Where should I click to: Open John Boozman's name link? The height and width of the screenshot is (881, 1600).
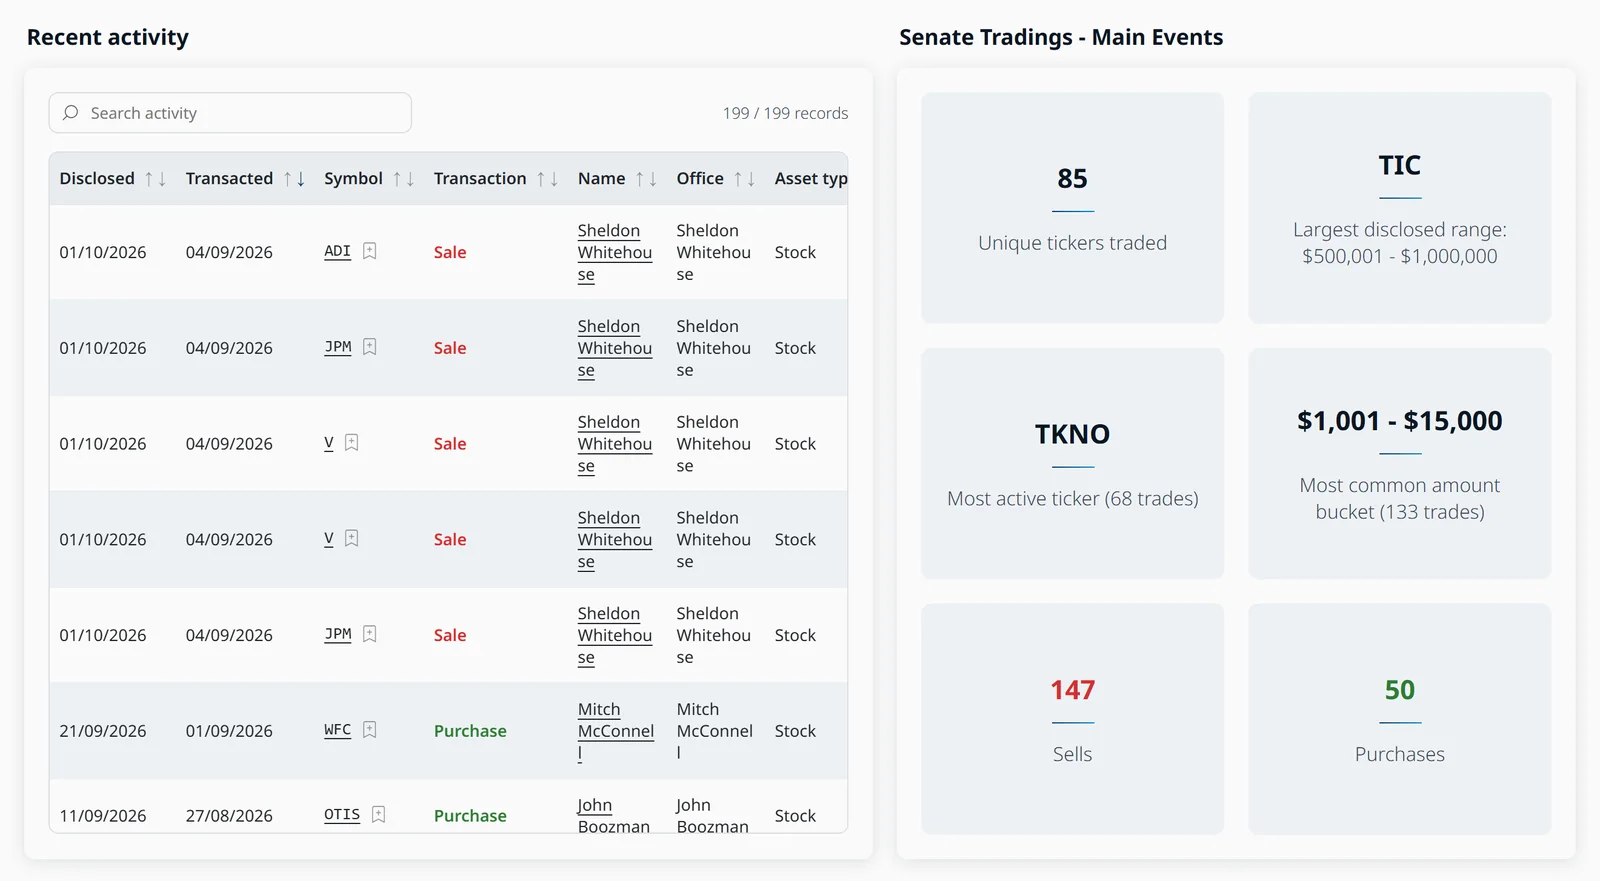(614, 816)
